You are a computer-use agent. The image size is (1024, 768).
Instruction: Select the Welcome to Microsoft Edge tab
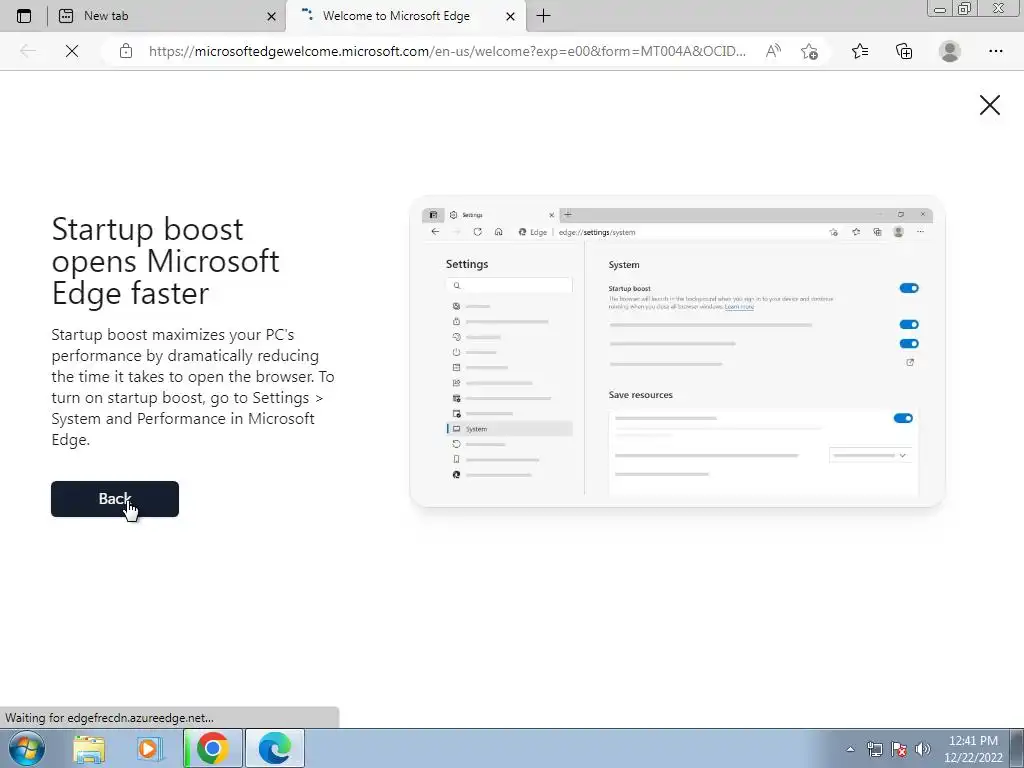point(405,16)
